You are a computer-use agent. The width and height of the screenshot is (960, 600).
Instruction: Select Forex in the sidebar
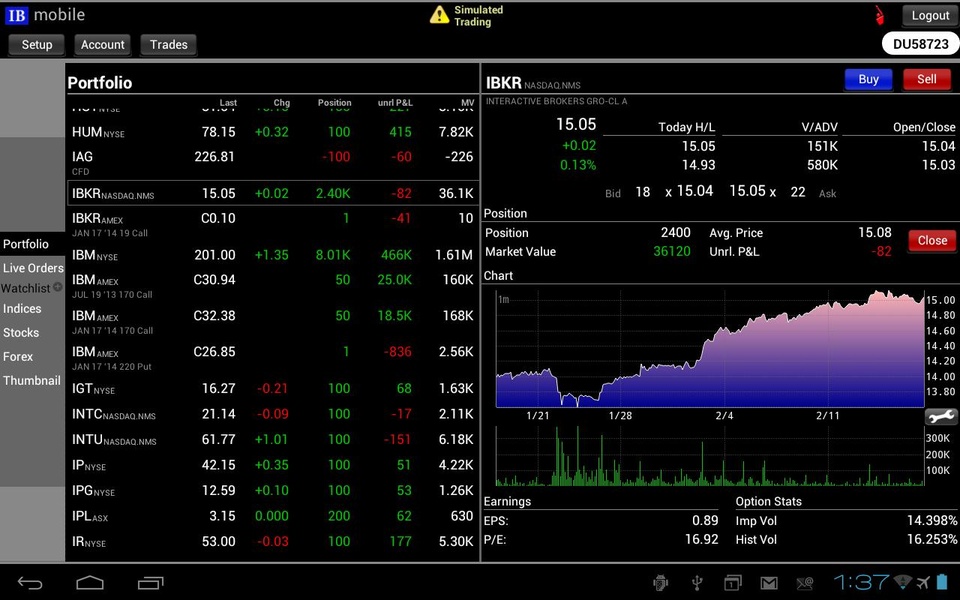point(18,356)
